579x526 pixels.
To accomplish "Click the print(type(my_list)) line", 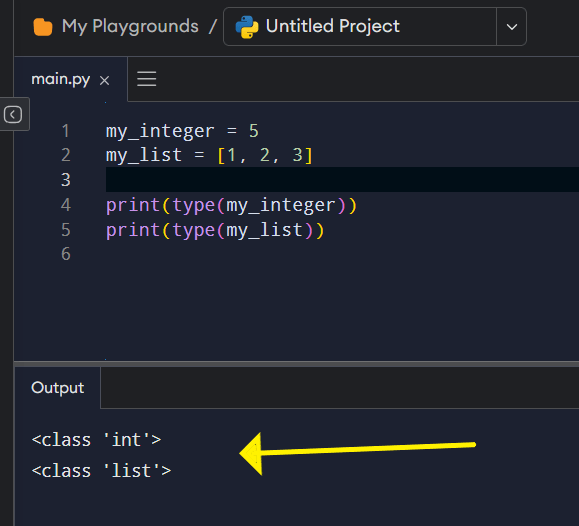I will (x=215, y=230).
